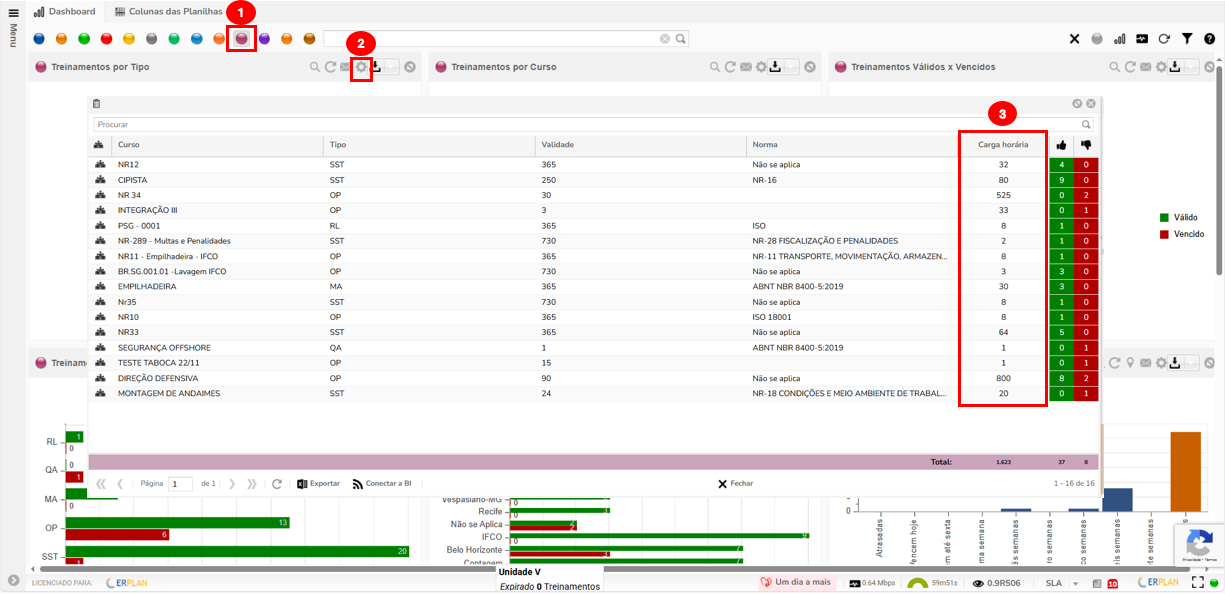Click the settings gear in Treinamentos por Tipo

point(361,67)
